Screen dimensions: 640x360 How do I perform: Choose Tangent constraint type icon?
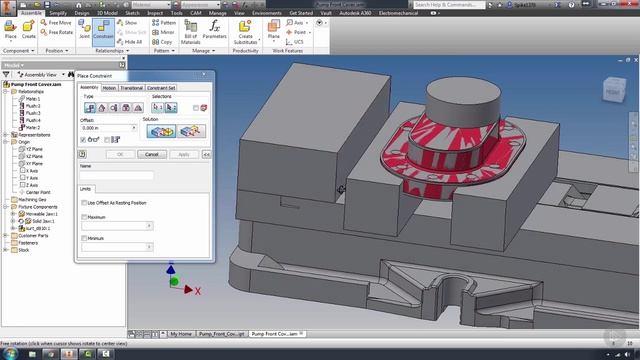click(114, 108)
